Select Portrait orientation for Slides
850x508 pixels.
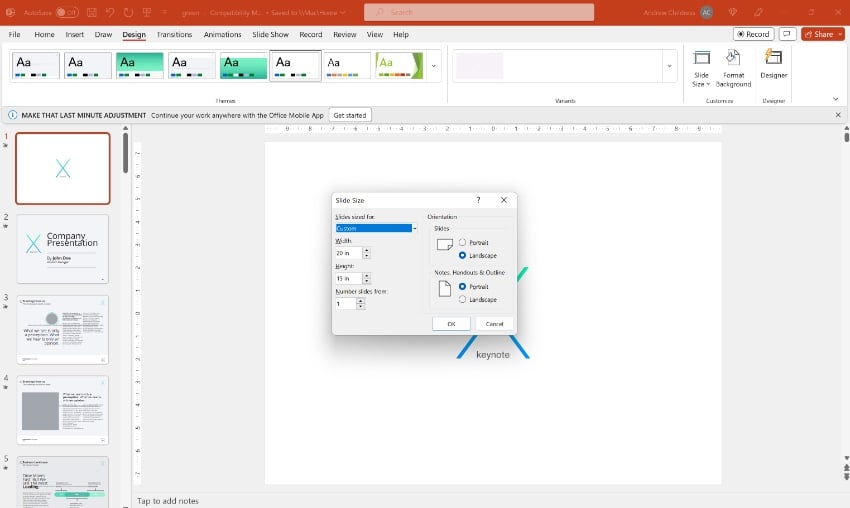tap(462, 243)
